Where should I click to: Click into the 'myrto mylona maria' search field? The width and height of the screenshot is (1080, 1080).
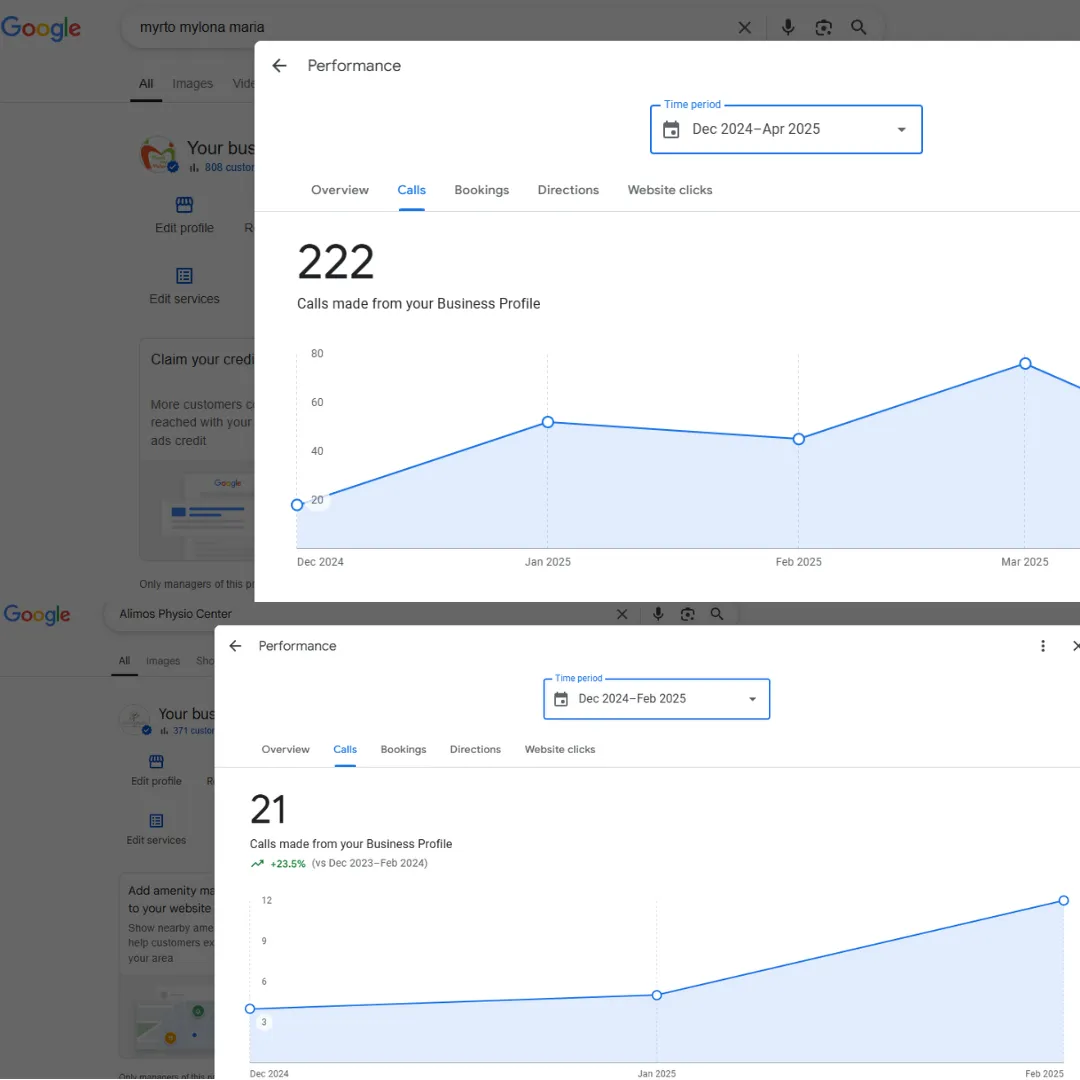click(x=427, y=28)
